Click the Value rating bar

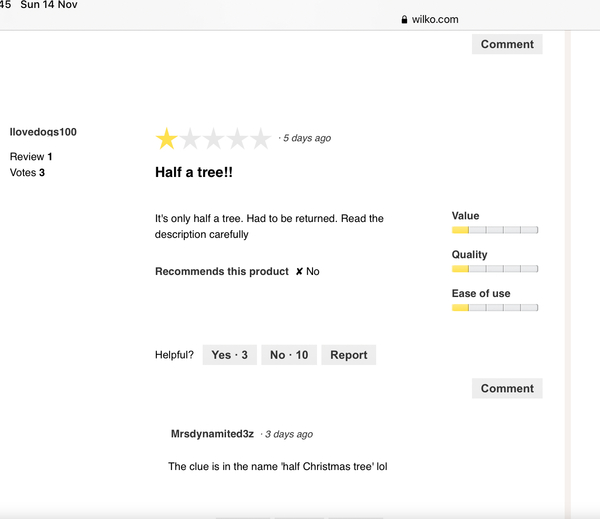tap(495, 230)
